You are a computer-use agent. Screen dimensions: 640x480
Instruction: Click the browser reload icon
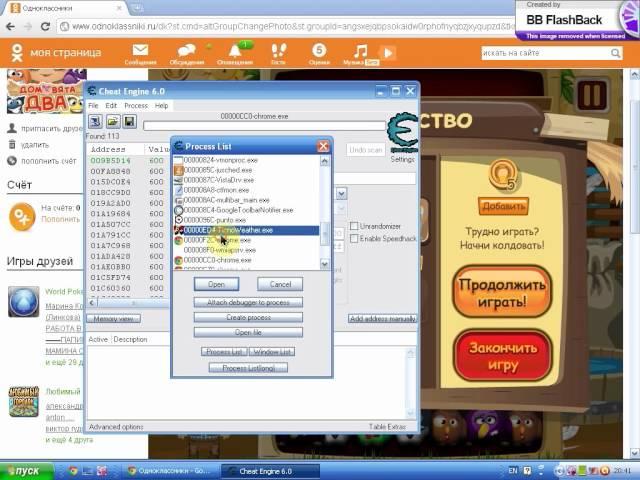(x=45, y=27)
